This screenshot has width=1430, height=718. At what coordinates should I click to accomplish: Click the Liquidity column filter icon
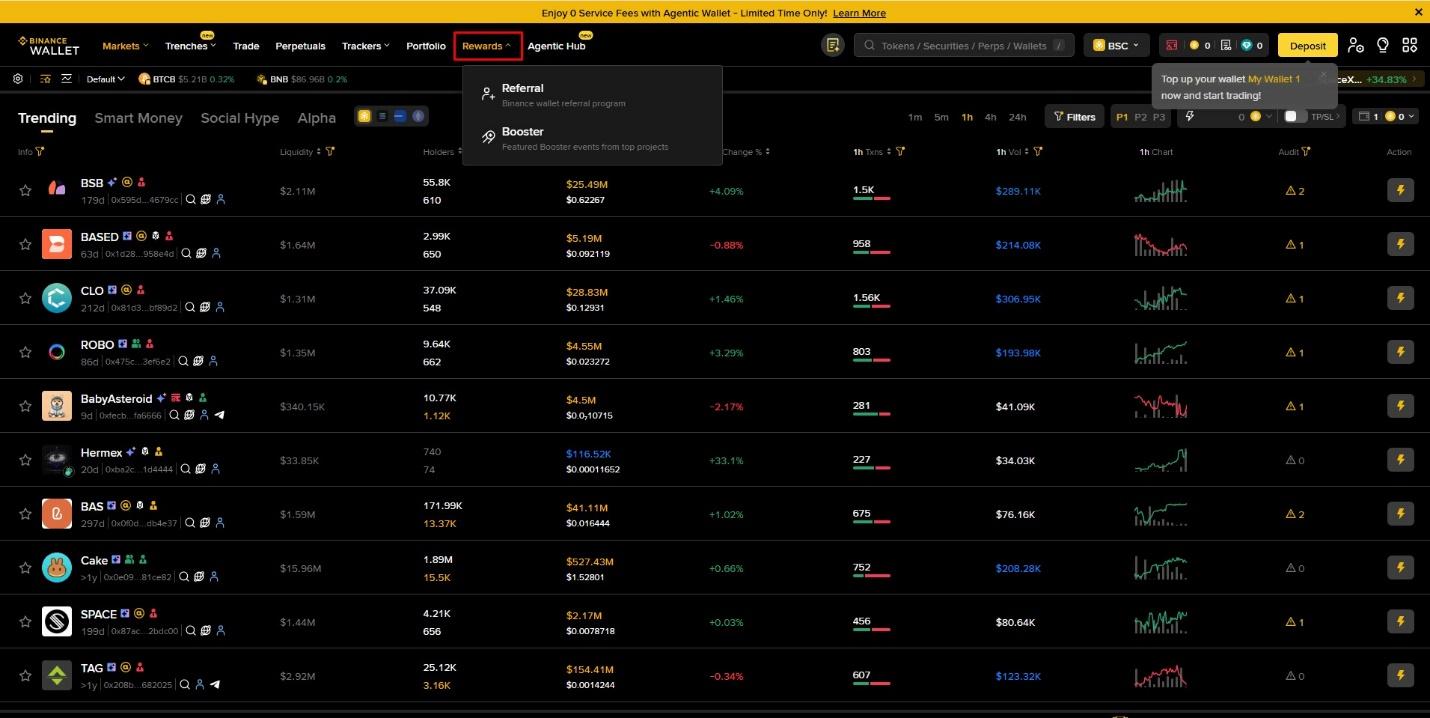coord(329,152)
